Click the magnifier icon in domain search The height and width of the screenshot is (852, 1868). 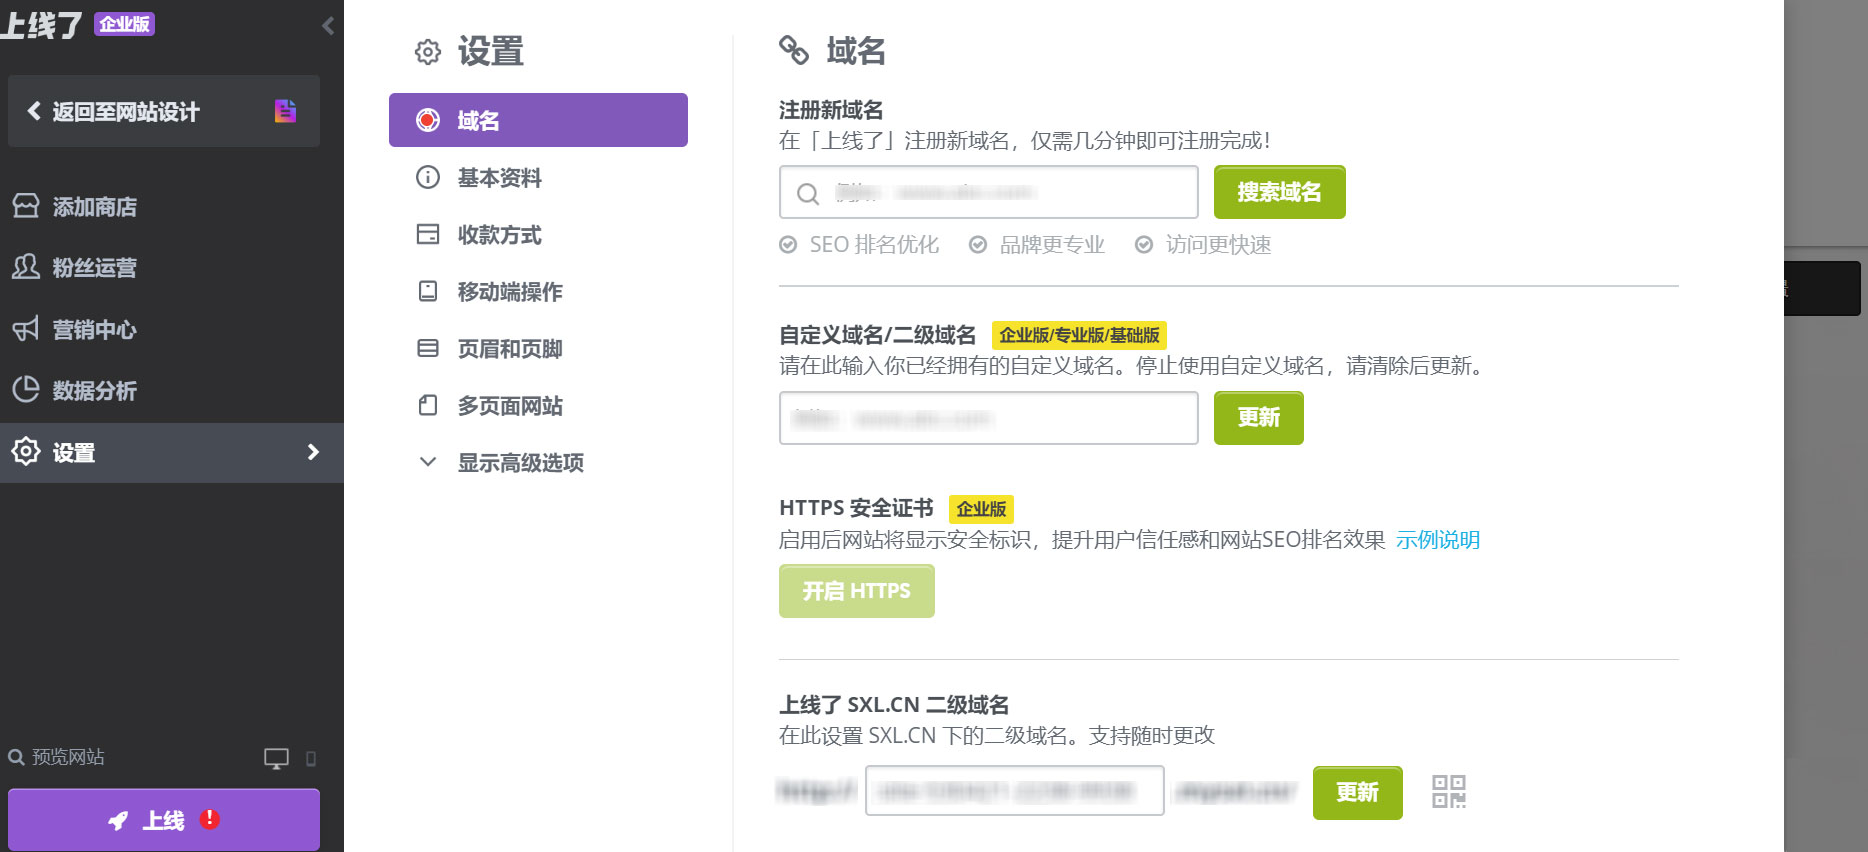pyautogui.click(x=808, y=193)
